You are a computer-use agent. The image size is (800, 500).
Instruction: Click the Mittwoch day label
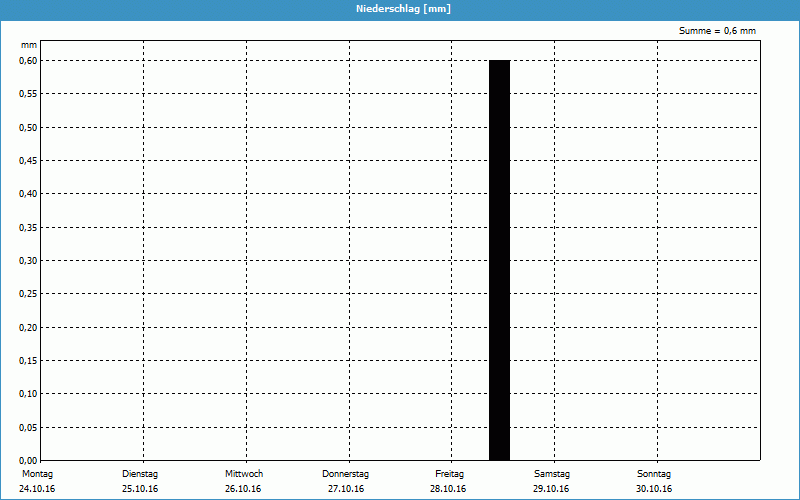pos(244,474)
